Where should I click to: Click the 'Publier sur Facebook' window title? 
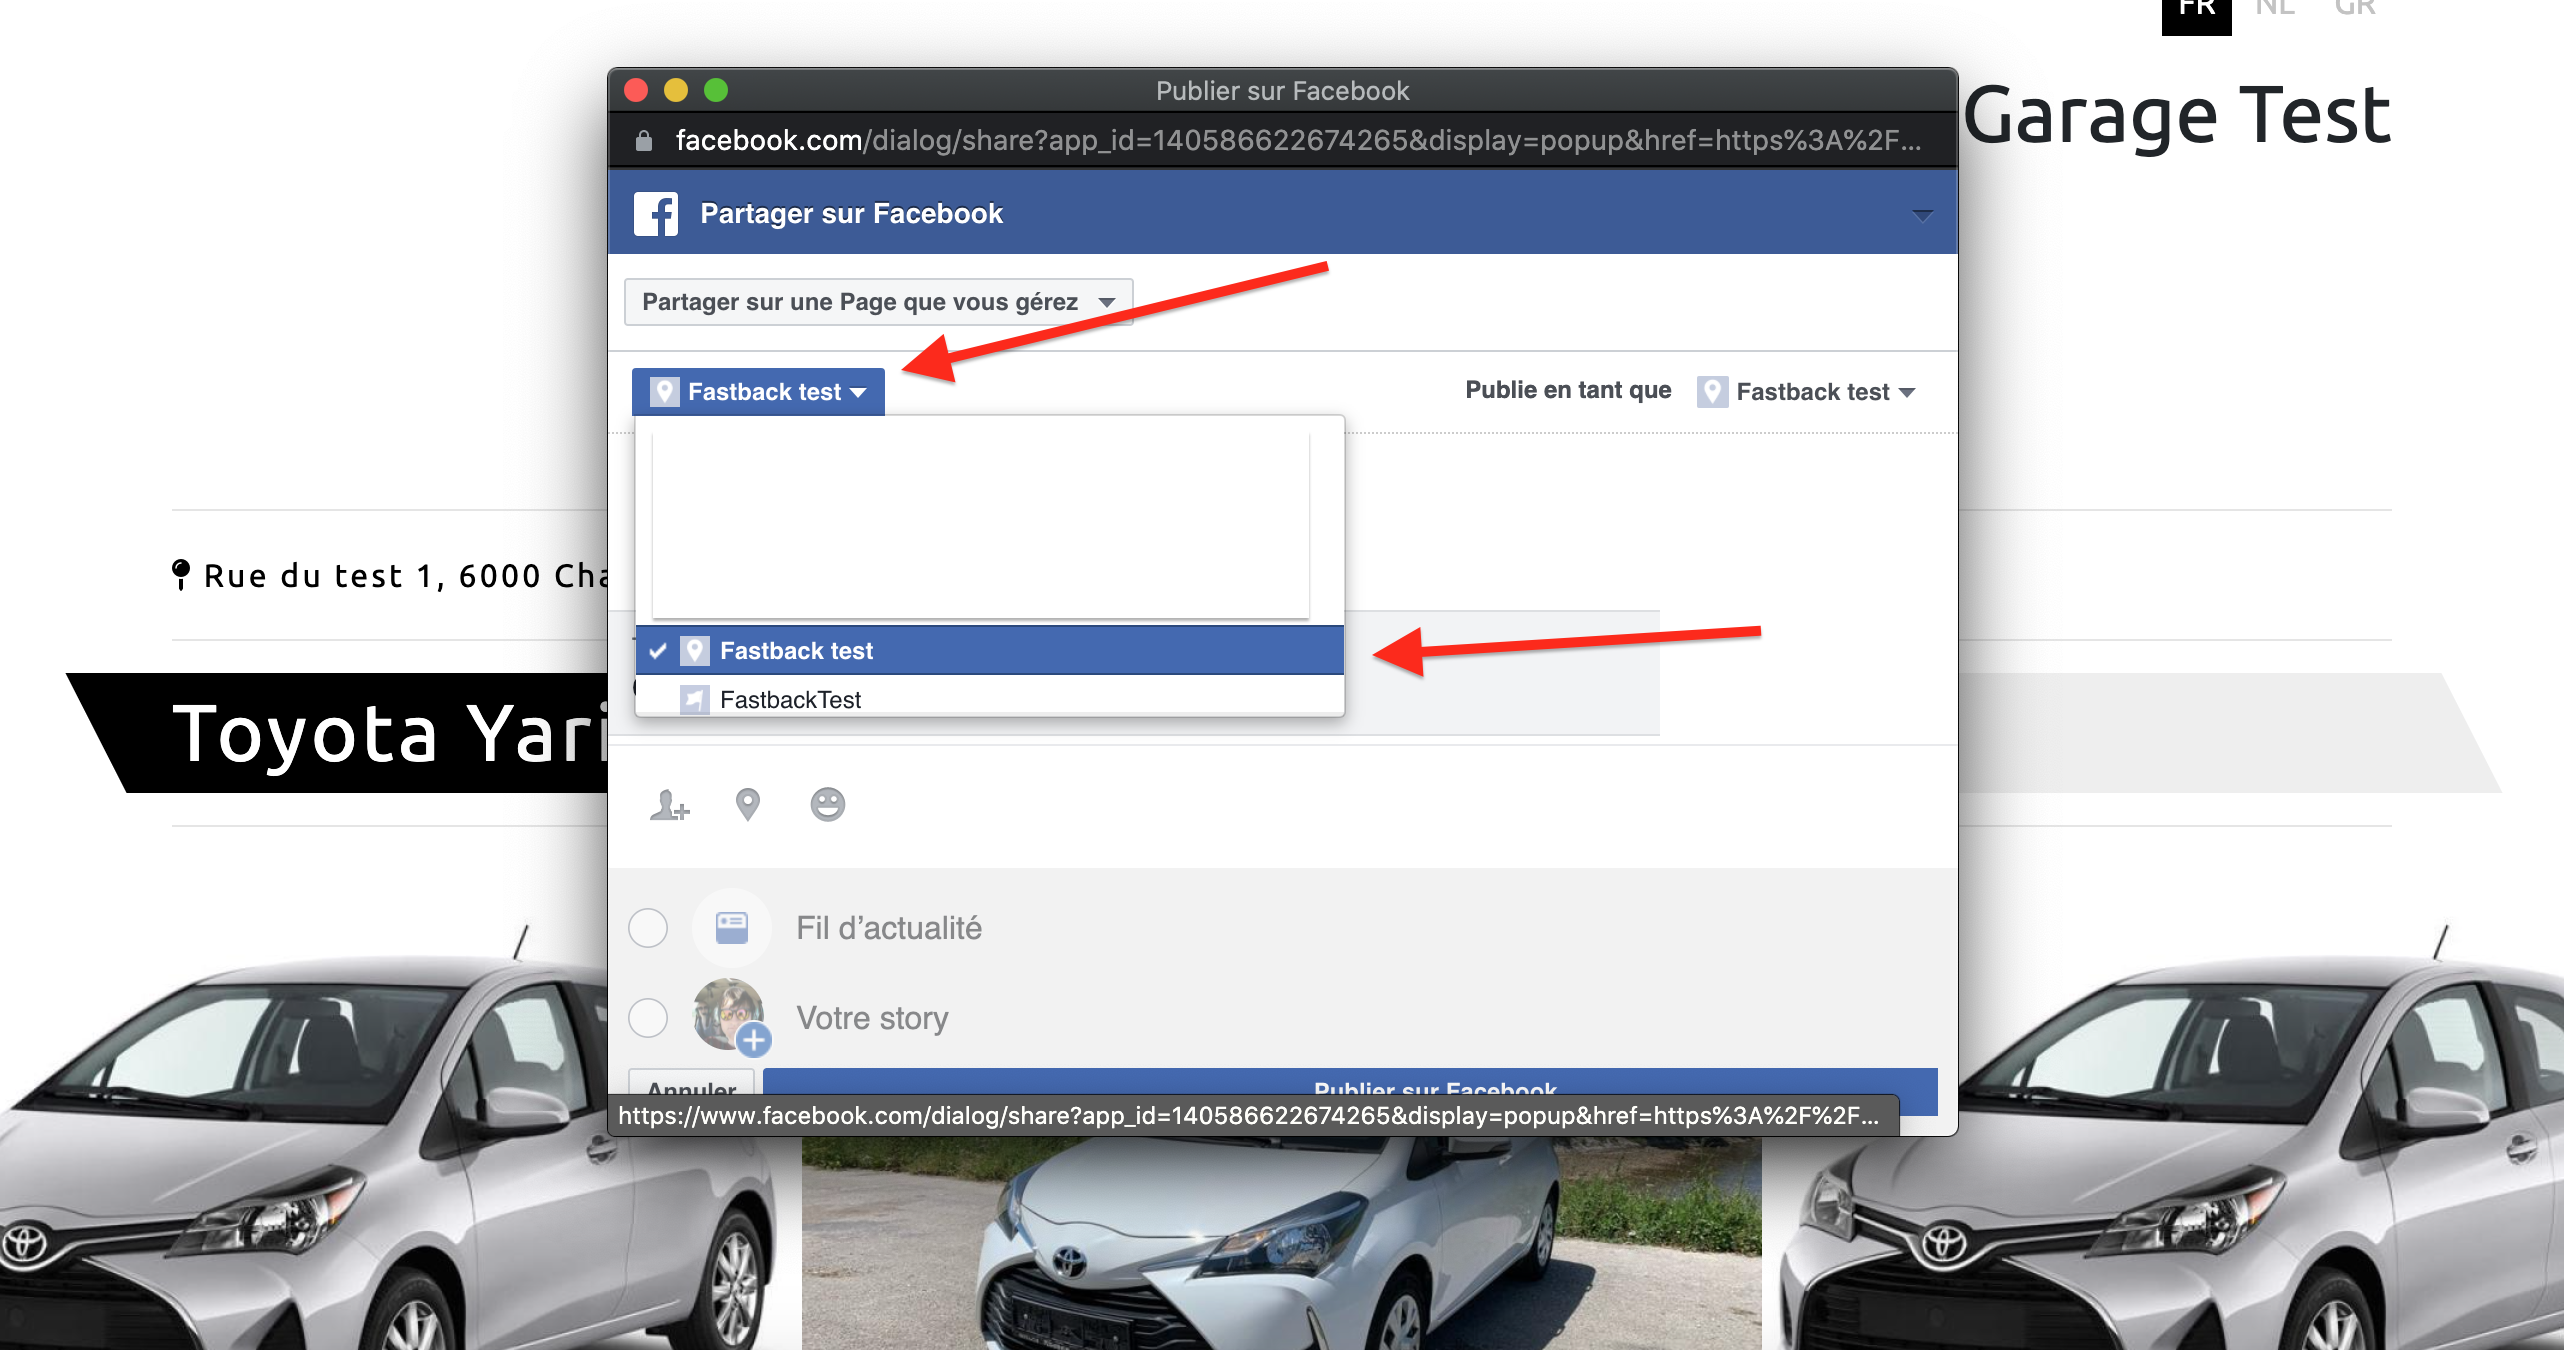pyautogui.click(x=1282, y=91)
